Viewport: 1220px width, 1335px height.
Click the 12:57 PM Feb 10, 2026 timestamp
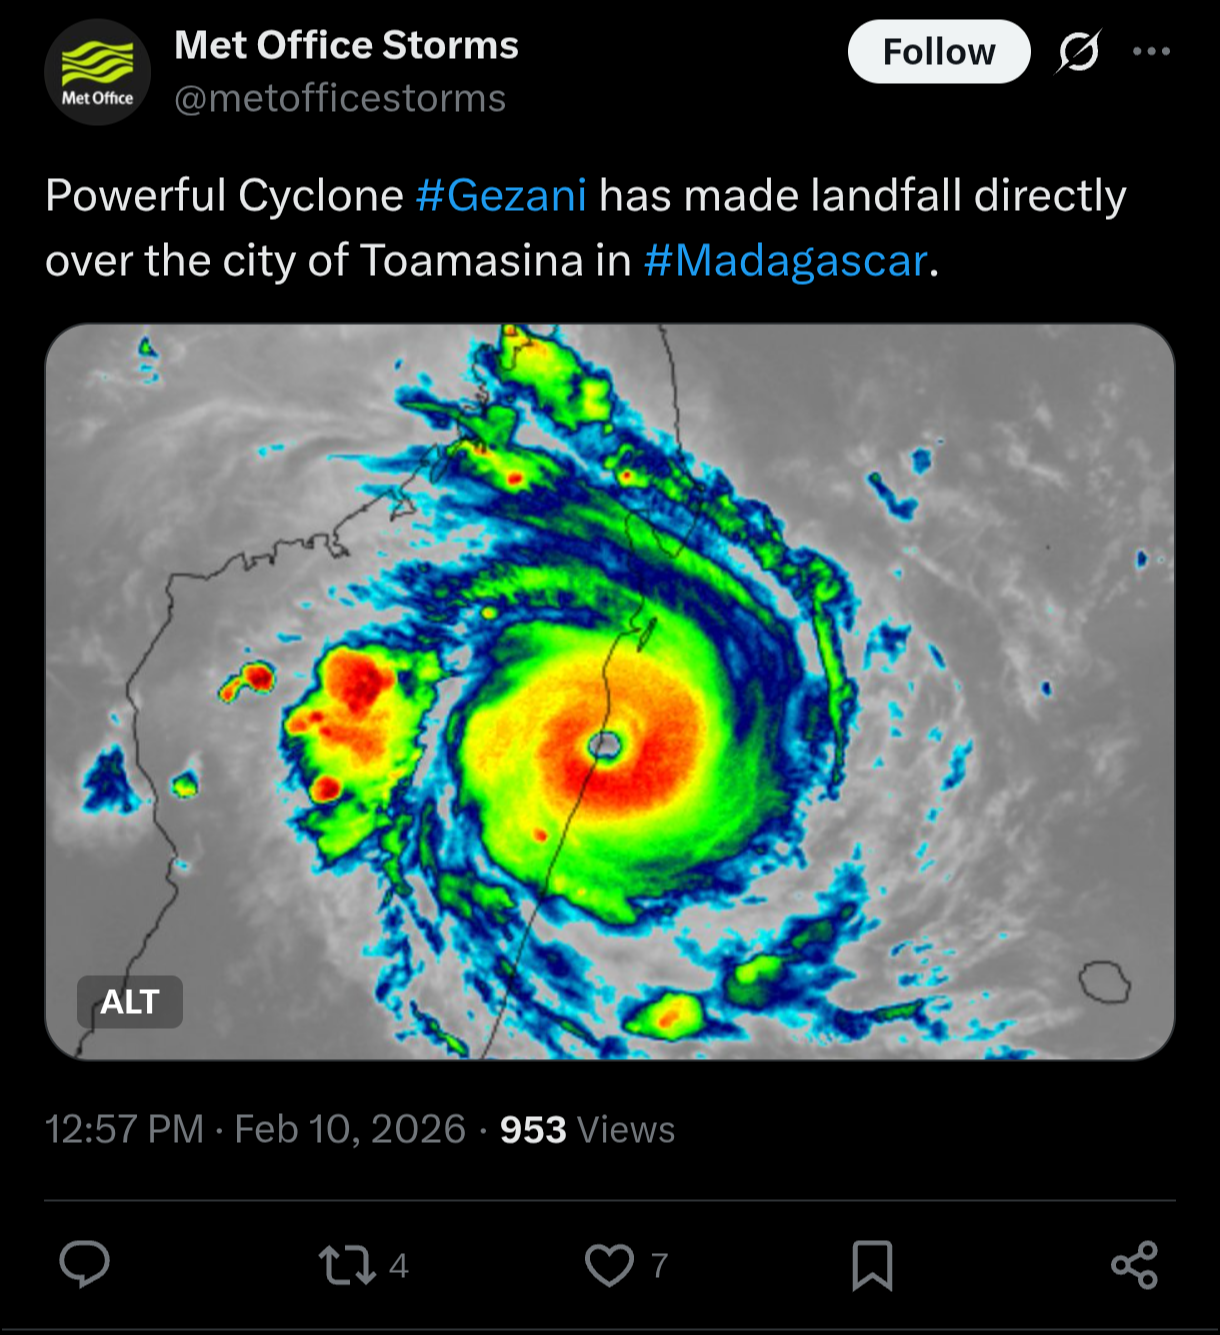255,1130
